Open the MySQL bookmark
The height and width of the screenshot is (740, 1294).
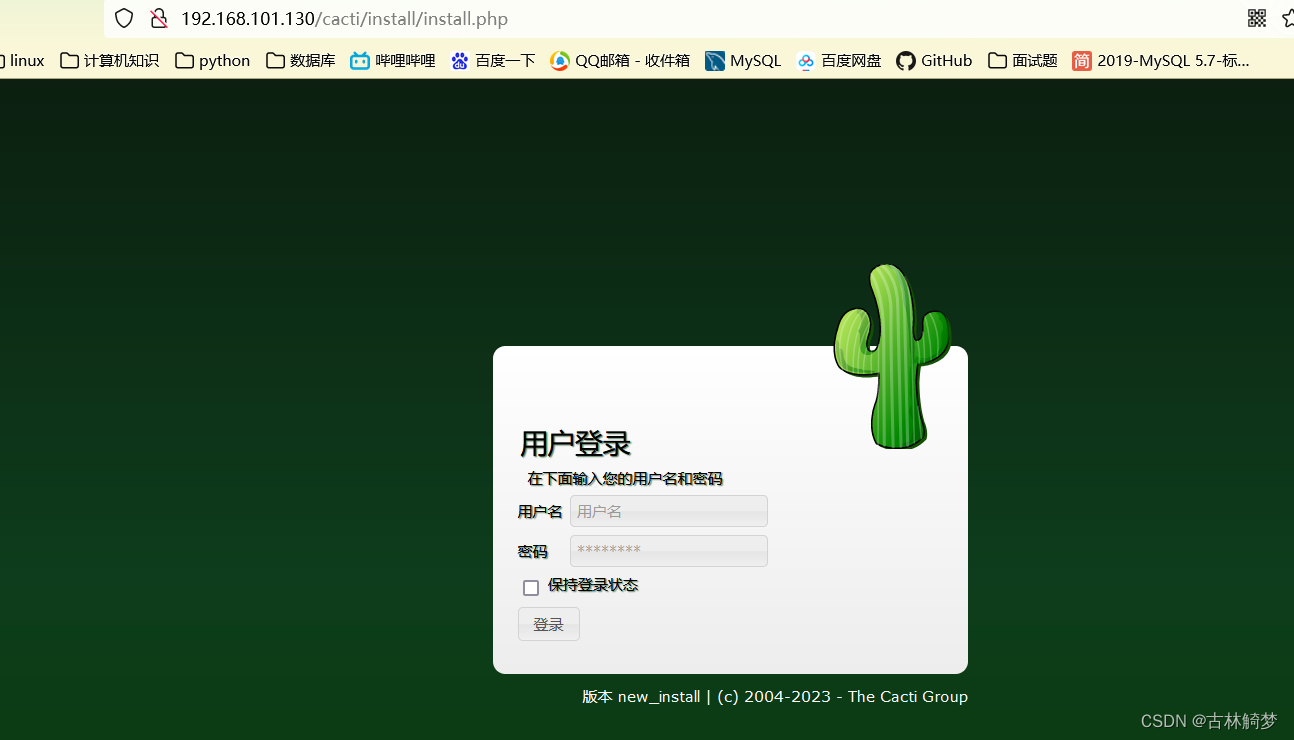tap(743, 60)
